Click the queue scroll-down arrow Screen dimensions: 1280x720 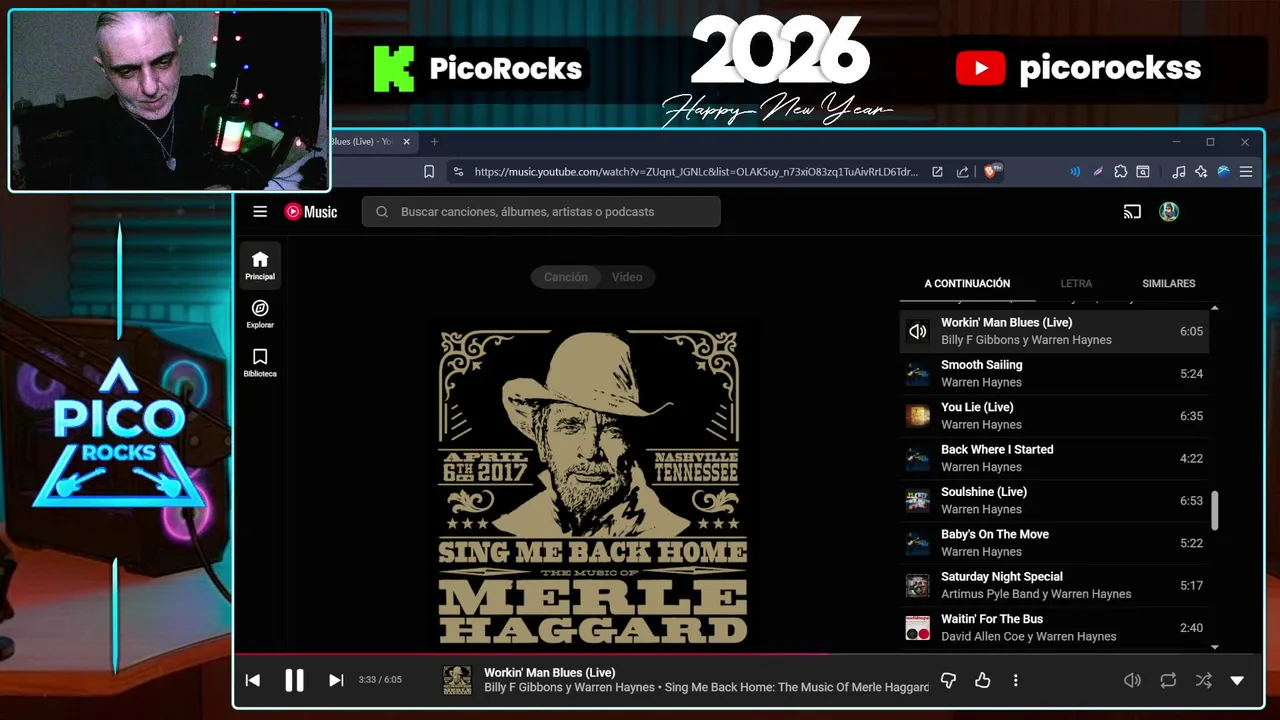1215,647
